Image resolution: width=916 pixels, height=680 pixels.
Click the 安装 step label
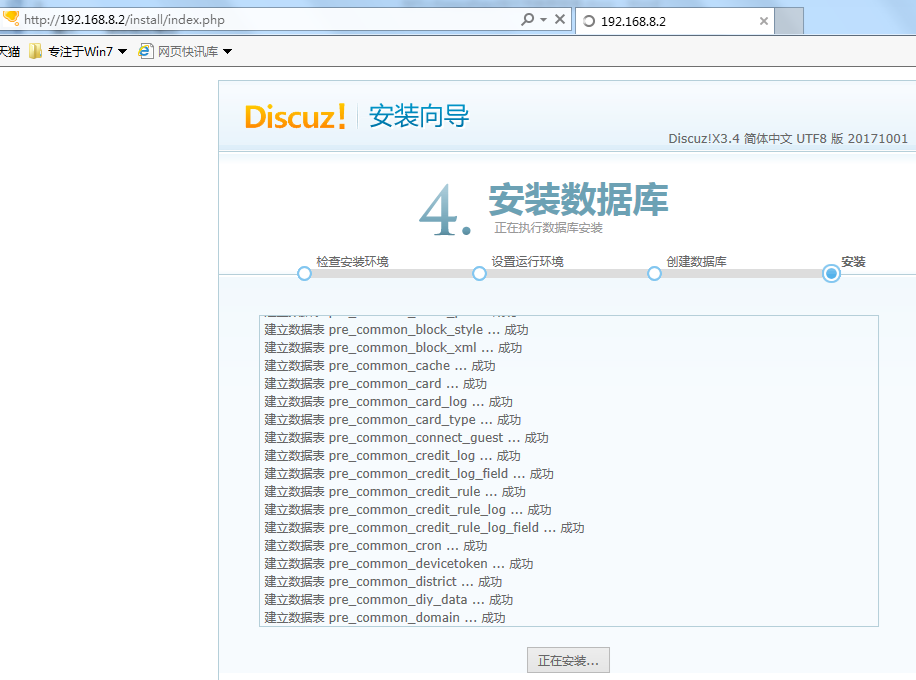(x=853, y=262)
